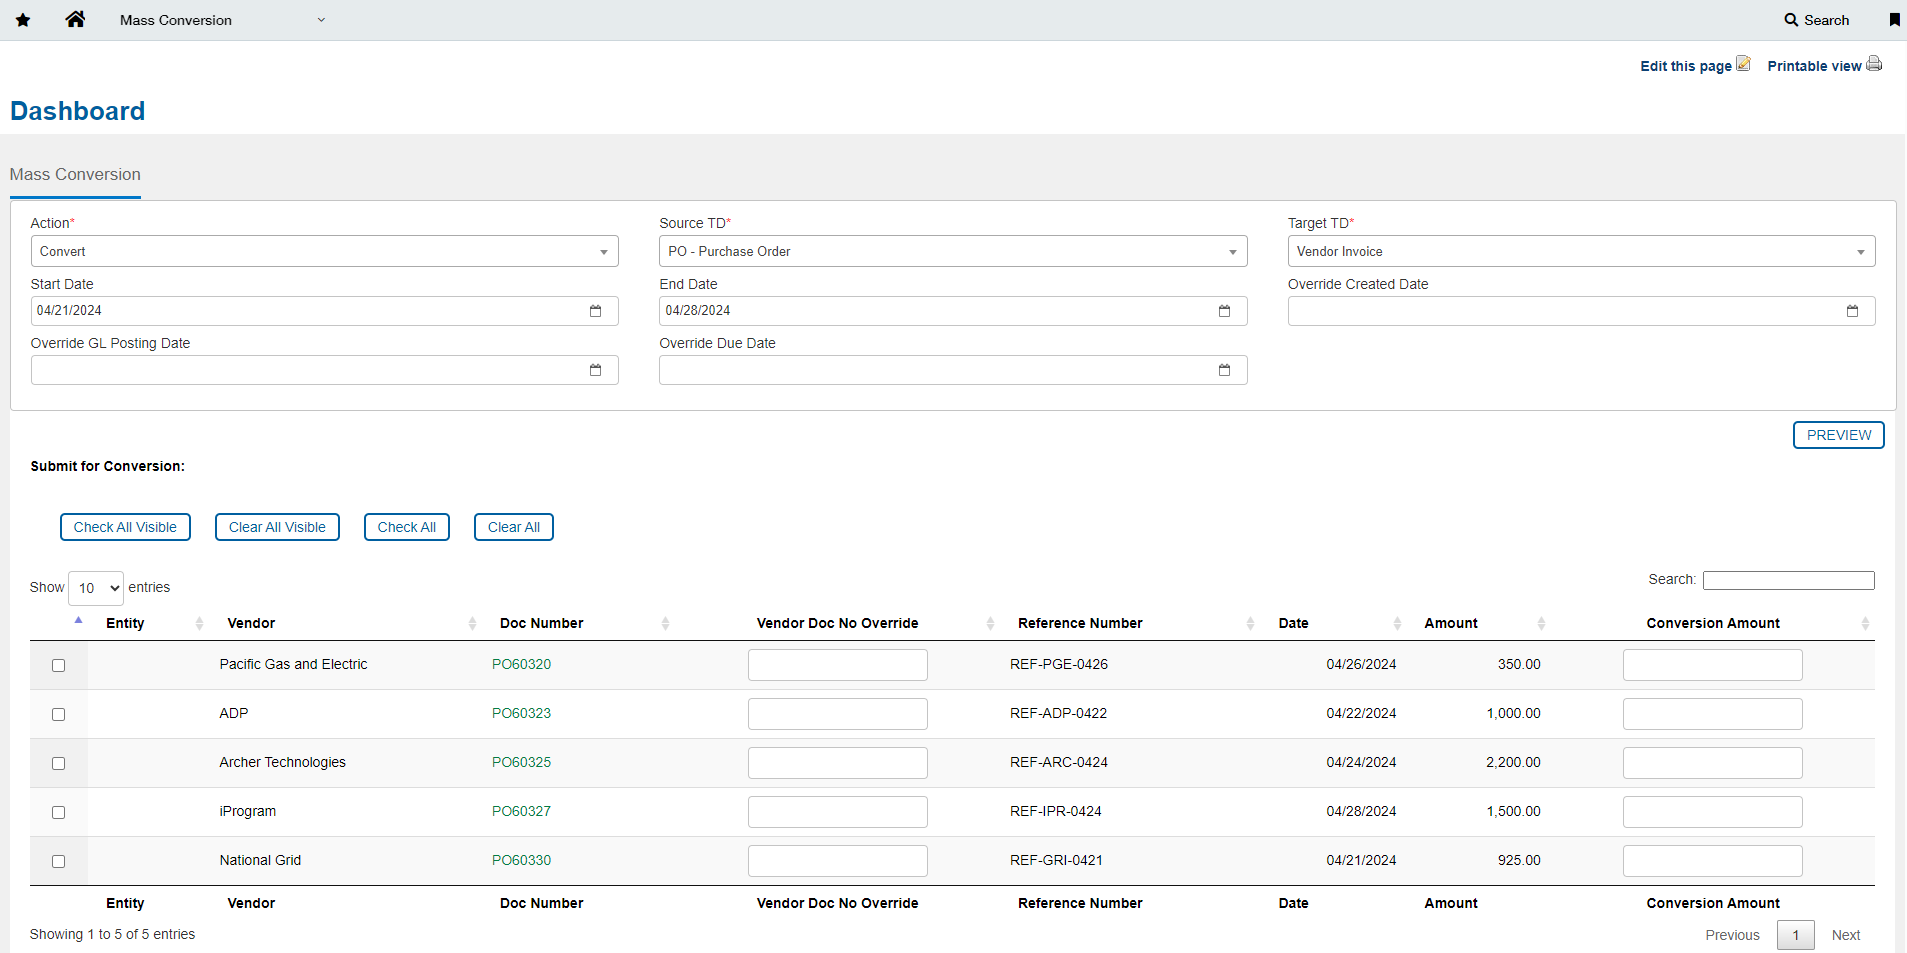Open the Mass Conversion navigation menu
This screenshot has height=953, width=1907.
(x=222, y=20)
